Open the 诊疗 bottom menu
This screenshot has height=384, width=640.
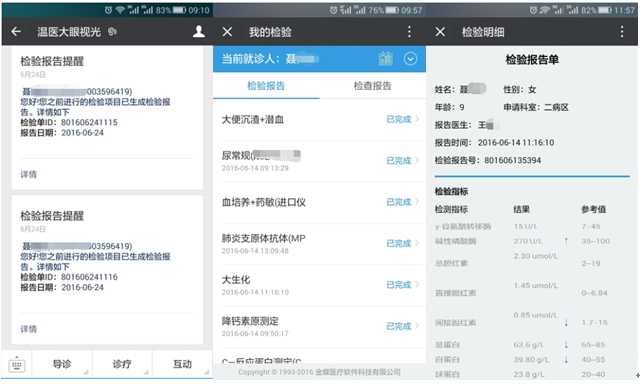(x=122, y=364)
